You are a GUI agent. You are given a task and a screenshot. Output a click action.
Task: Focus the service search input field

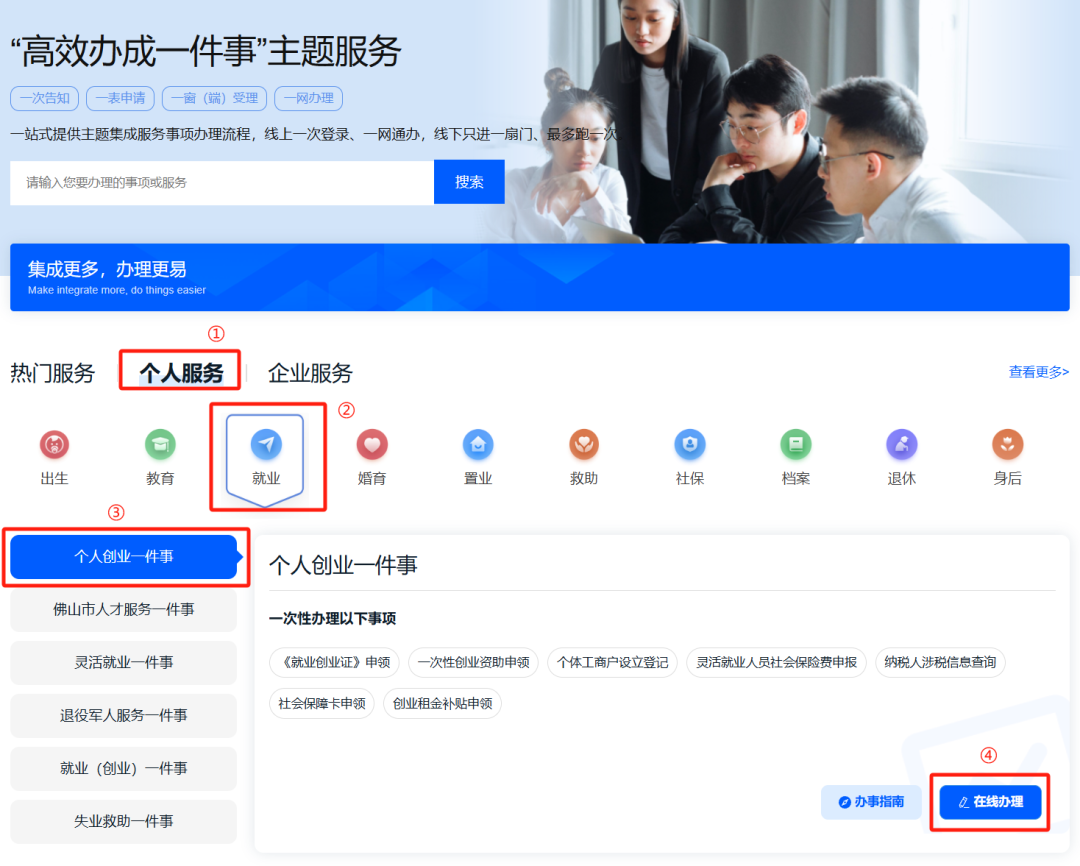tap(222, 183)
